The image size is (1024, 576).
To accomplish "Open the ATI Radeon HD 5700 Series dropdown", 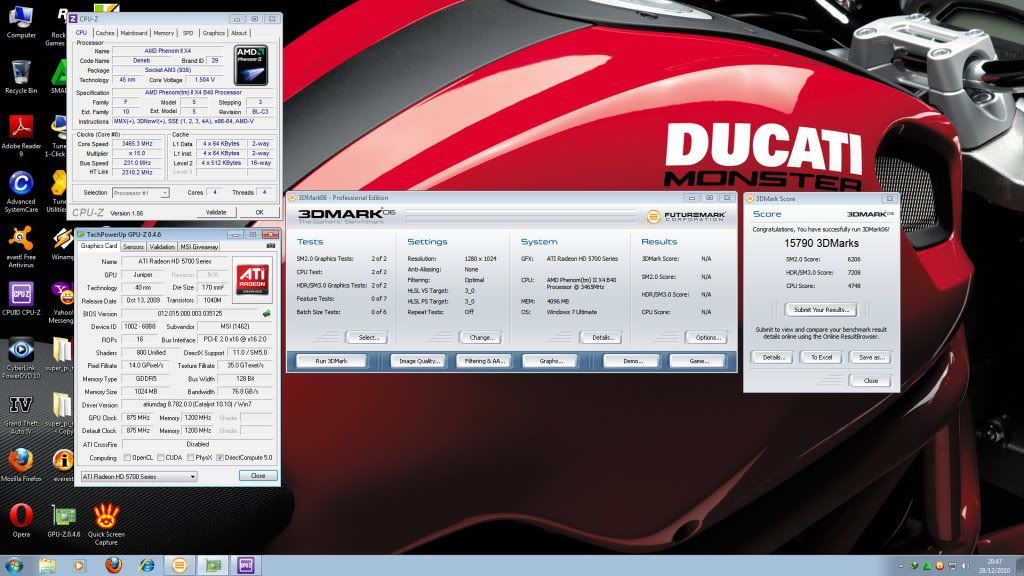I will (x=138, y=477).
